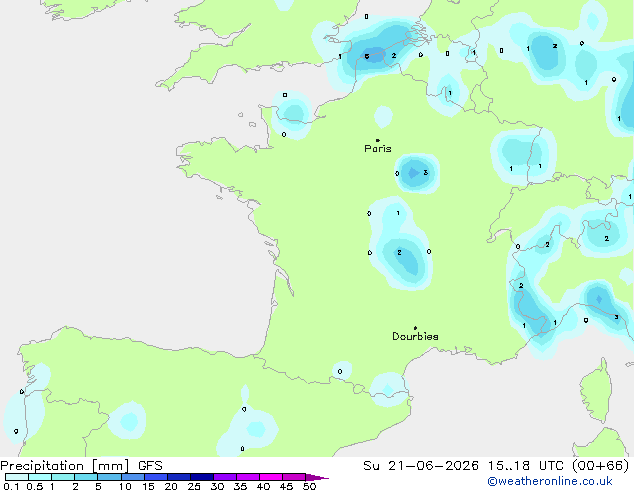Click the 40–45 mm magenta legend swatch
The width and height of the screenshot is (634, 490).
click(x=271, y=477)
